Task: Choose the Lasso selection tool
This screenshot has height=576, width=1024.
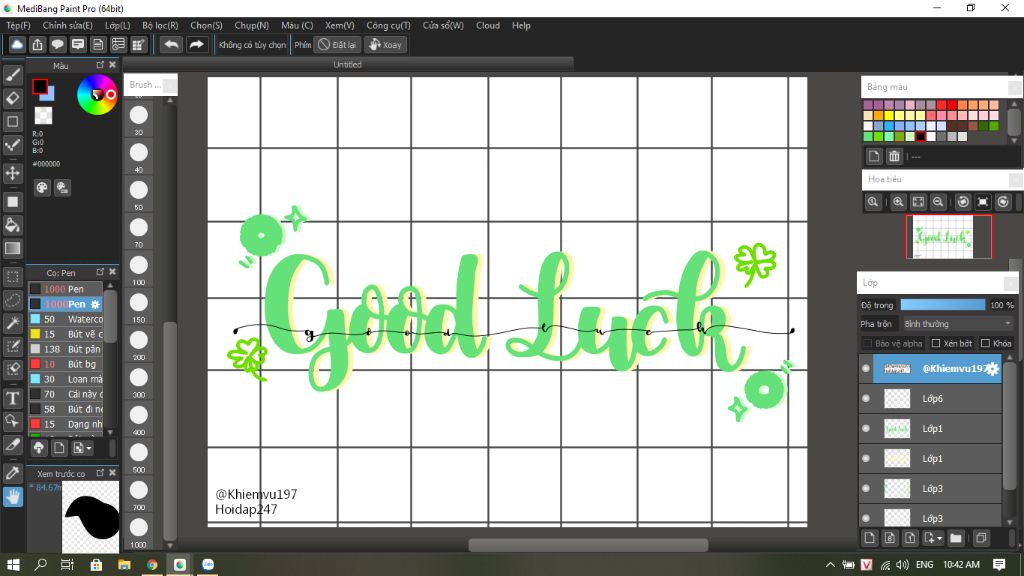Action: pos(12,300)
